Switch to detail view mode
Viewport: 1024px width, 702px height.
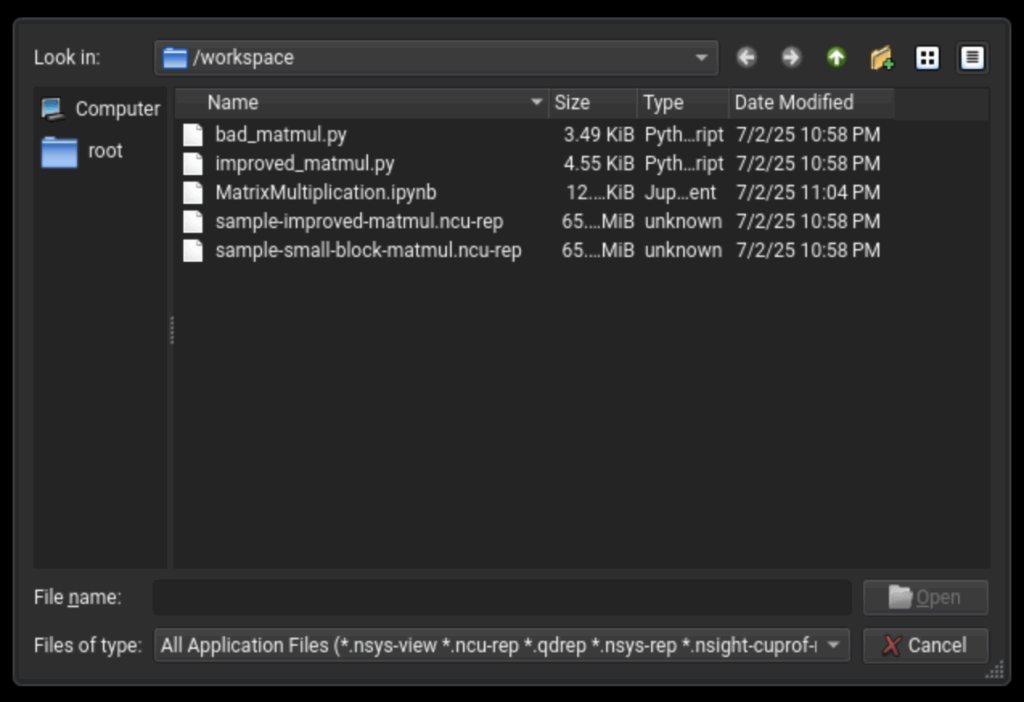(970, 57)
